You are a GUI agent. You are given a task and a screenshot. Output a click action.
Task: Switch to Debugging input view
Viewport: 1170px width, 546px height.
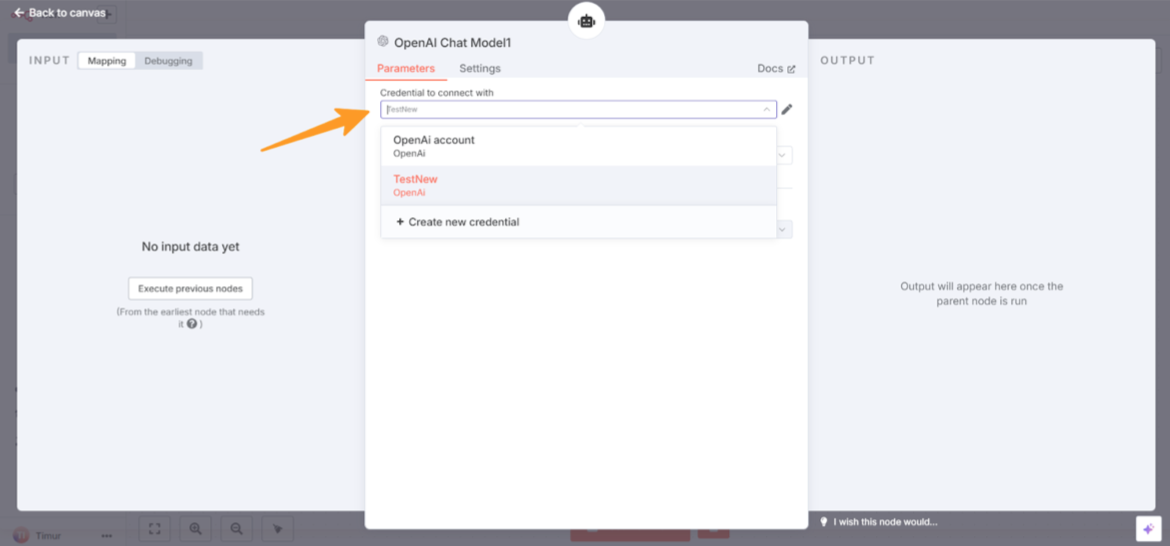169,61
